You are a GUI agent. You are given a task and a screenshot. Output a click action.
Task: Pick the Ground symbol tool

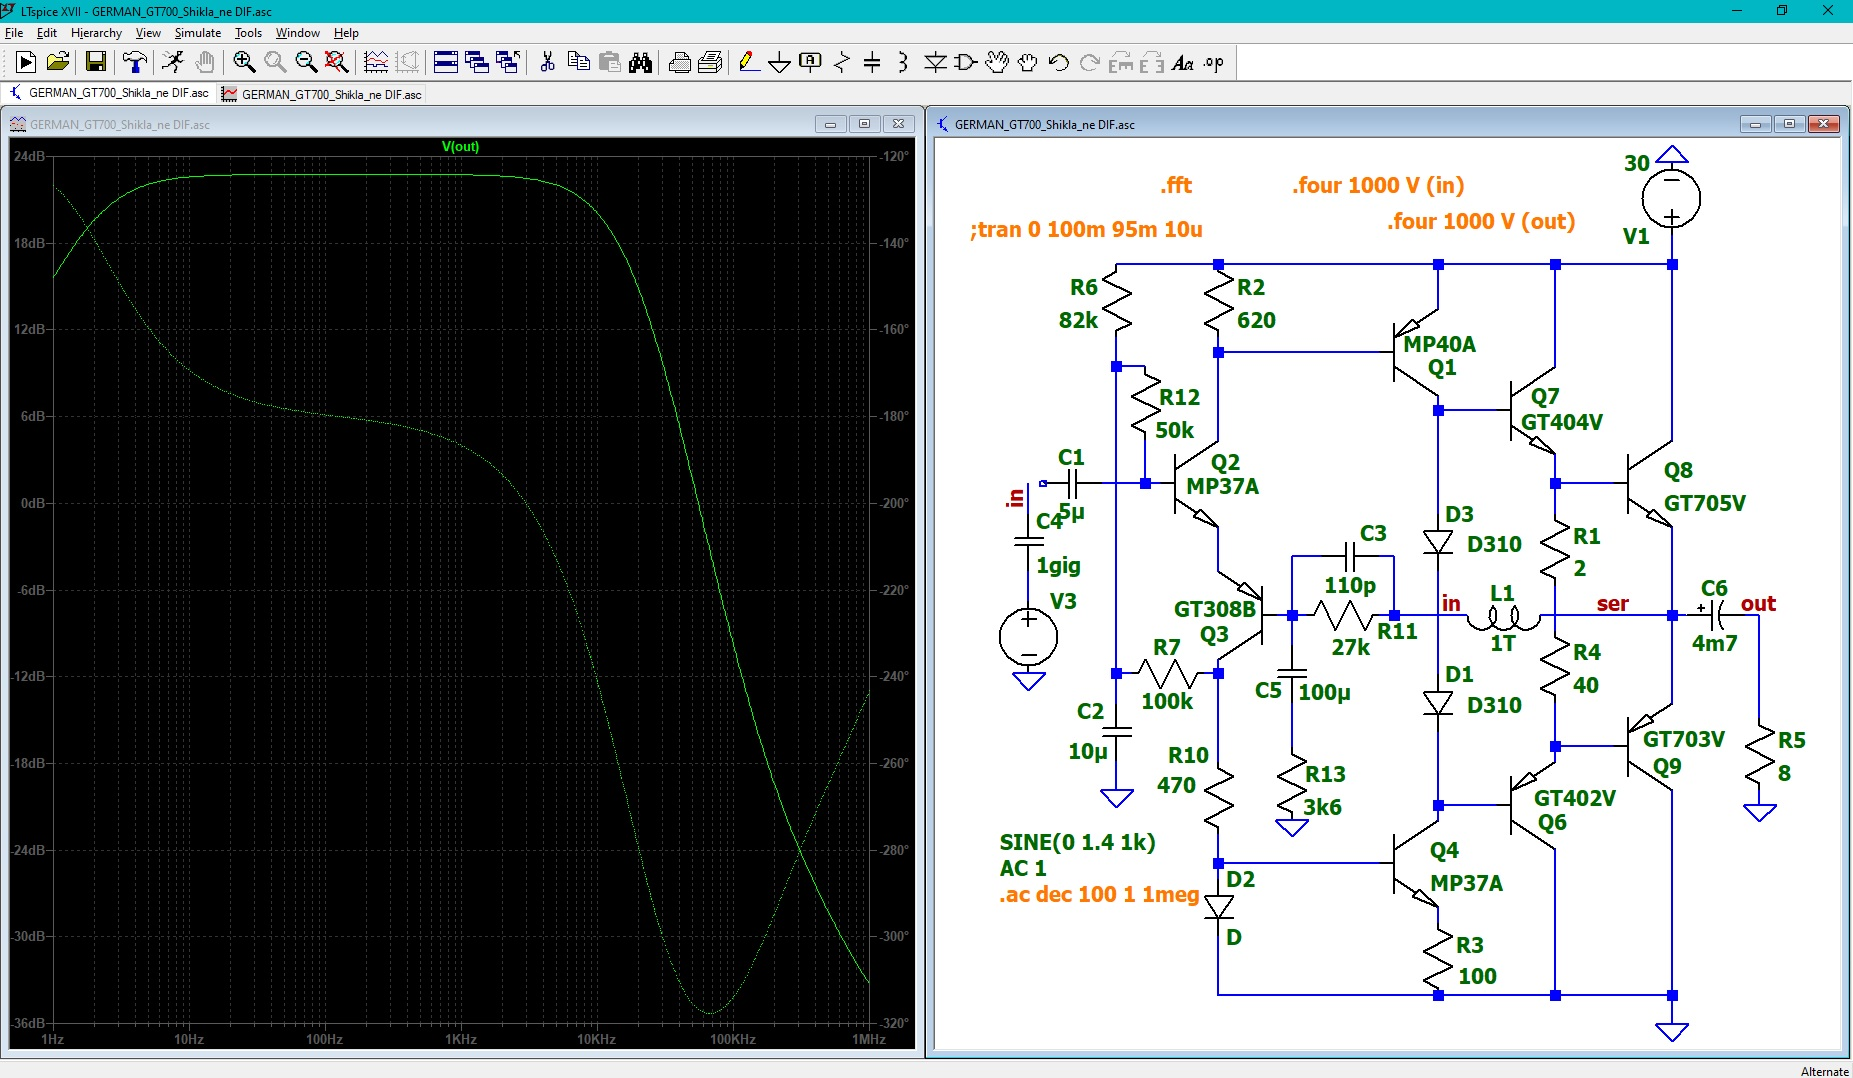tap(779, 62)
